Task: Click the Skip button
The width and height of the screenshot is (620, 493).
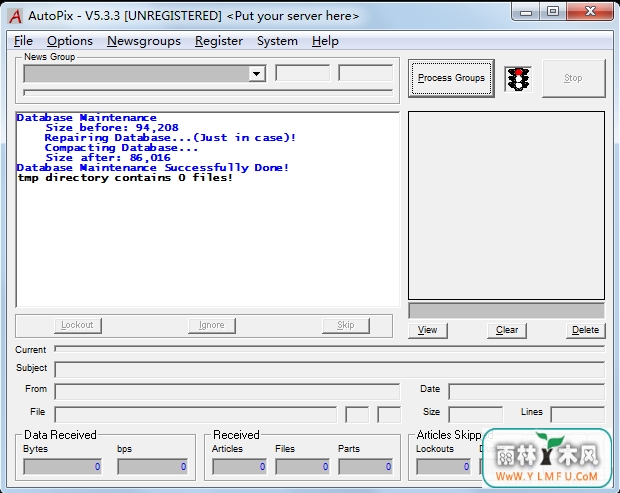Action: tap(346, 325)
